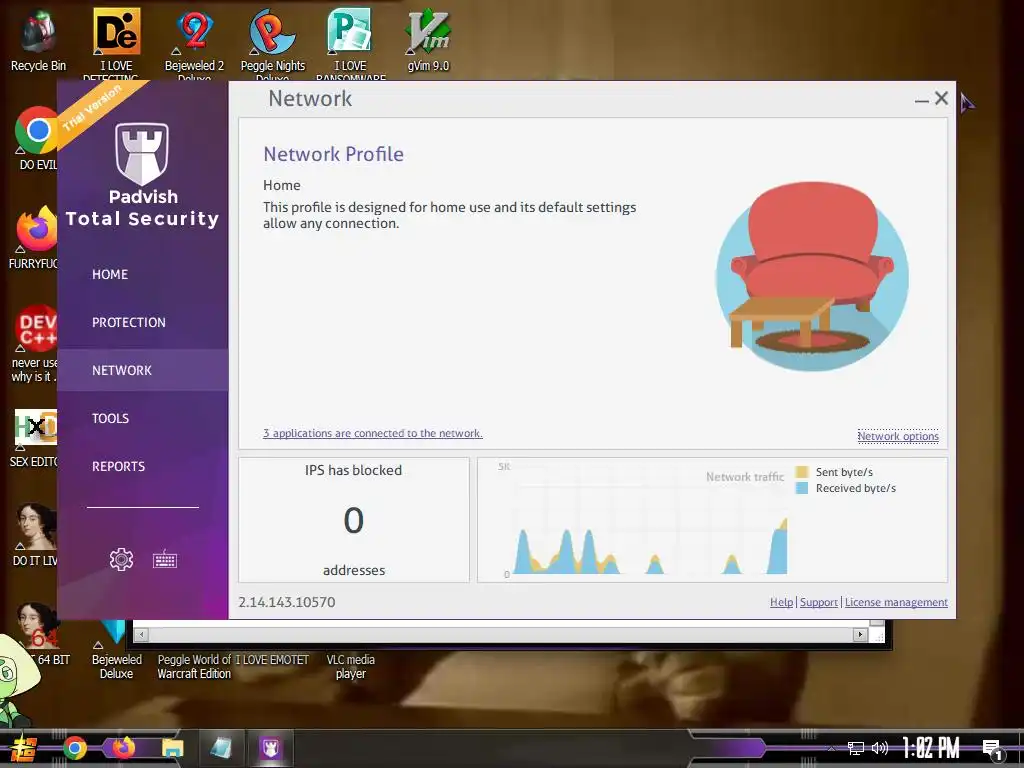Open the Help link

781,602
